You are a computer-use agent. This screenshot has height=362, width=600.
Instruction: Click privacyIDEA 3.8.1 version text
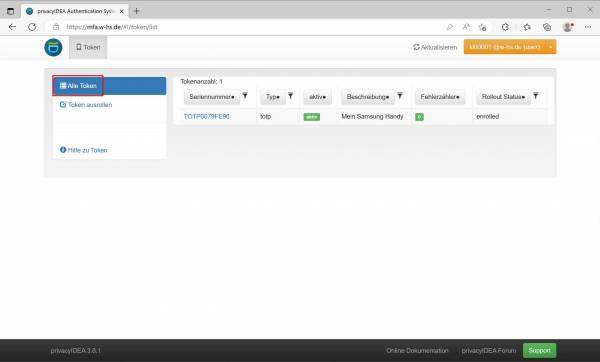click(75, 351)
